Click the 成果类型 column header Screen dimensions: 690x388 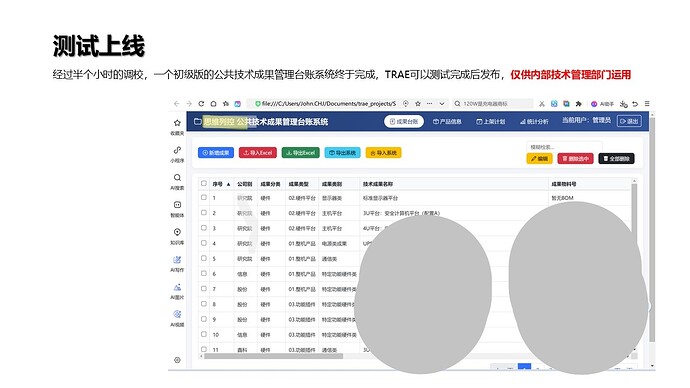click(x=298, y=184)
